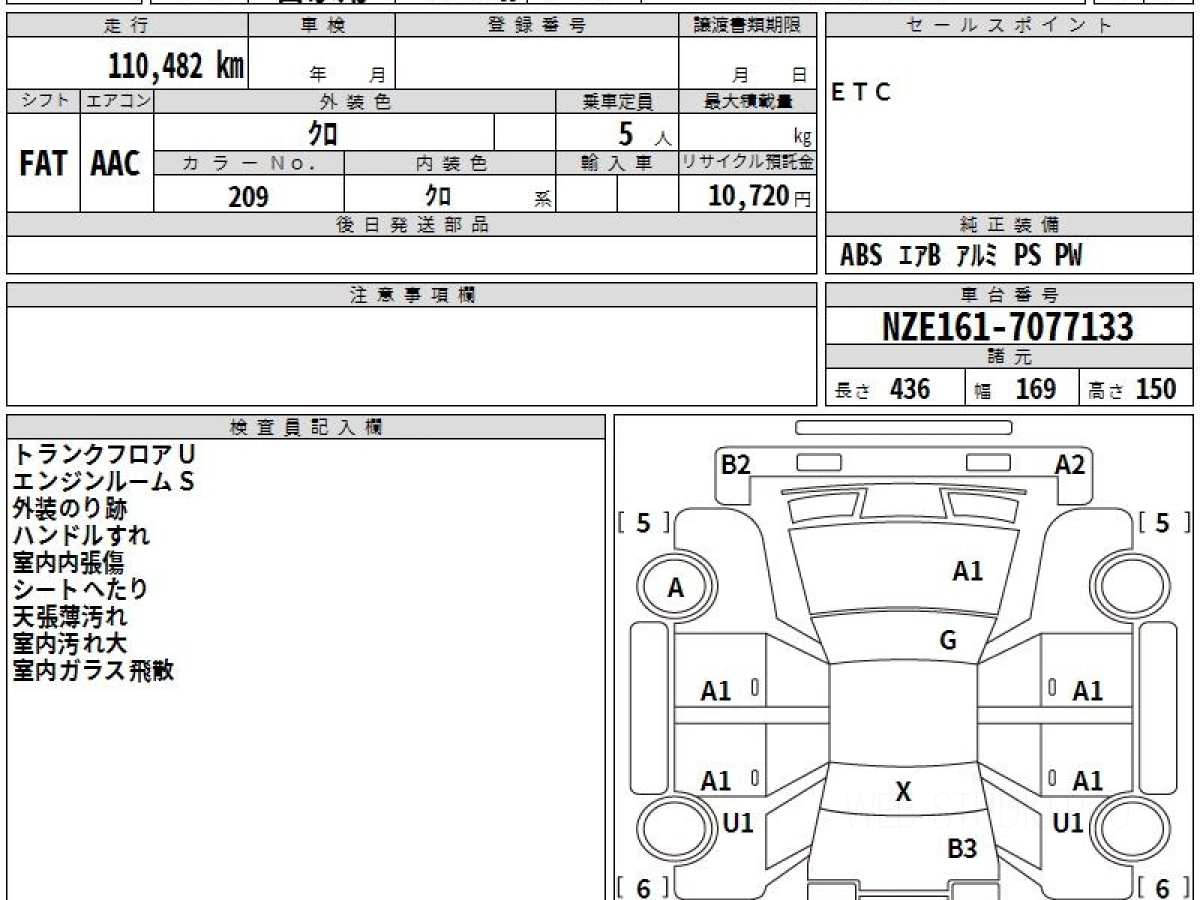Click the mileage value 110,482 km
The width and height of the screenshot is (1200, 900).
(x=175, y=66)
